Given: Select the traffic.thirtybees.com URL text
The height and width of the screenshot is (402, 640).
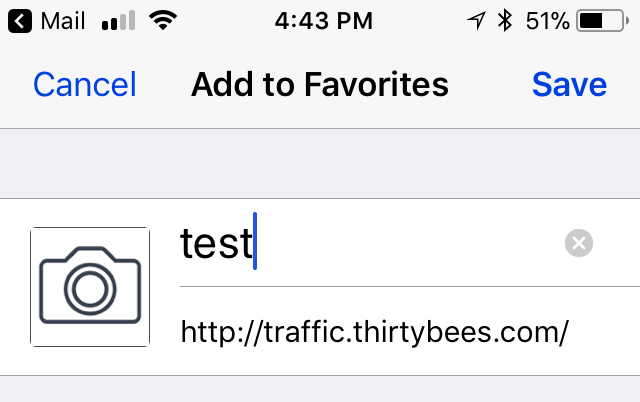Looking at the screenshot, I should (374, 332).
